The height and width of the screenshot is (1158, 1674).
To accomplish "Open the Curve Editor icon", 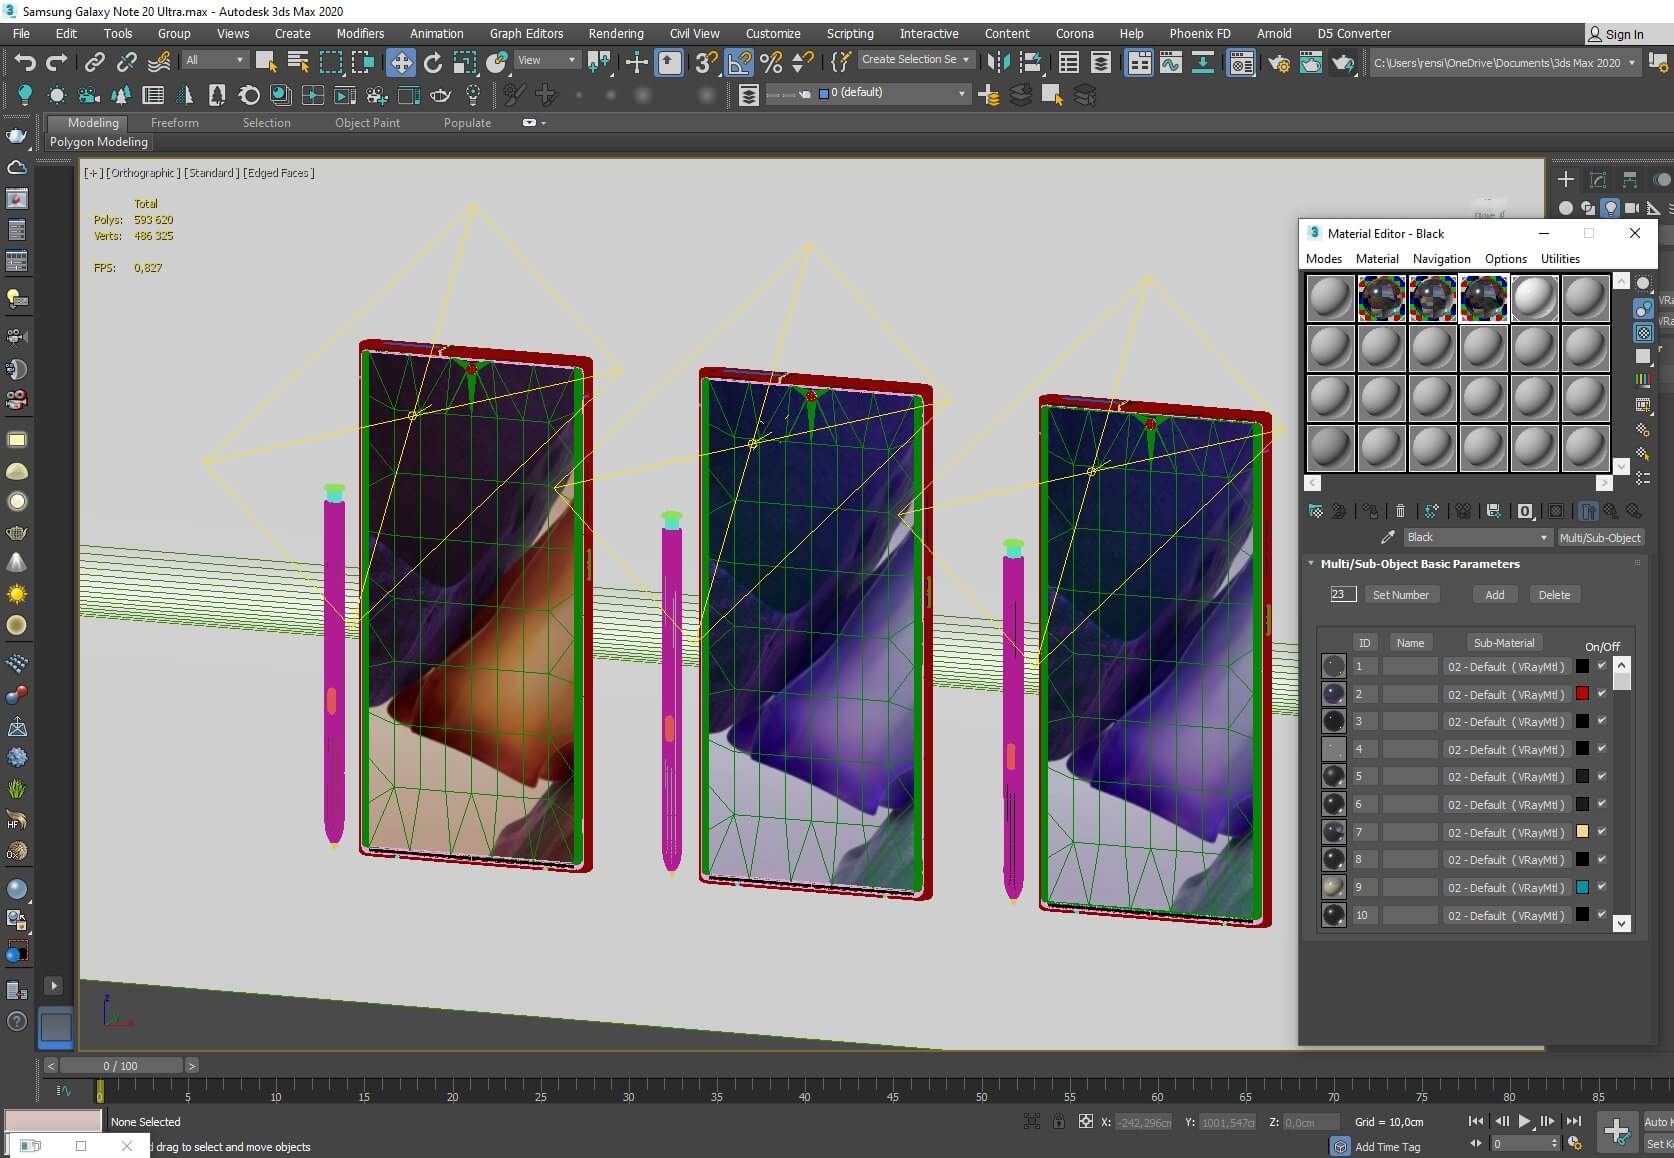I will (x=1171, y=63).
